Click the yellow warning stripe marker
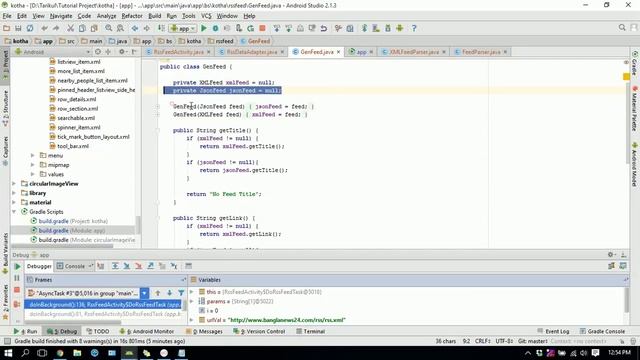 coord(627,76)
